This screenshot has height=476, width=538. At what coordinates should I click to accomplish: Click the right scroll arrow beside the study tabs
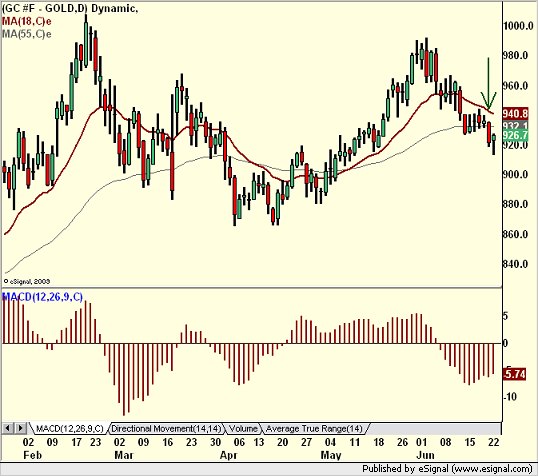click(x=20, y=428)
